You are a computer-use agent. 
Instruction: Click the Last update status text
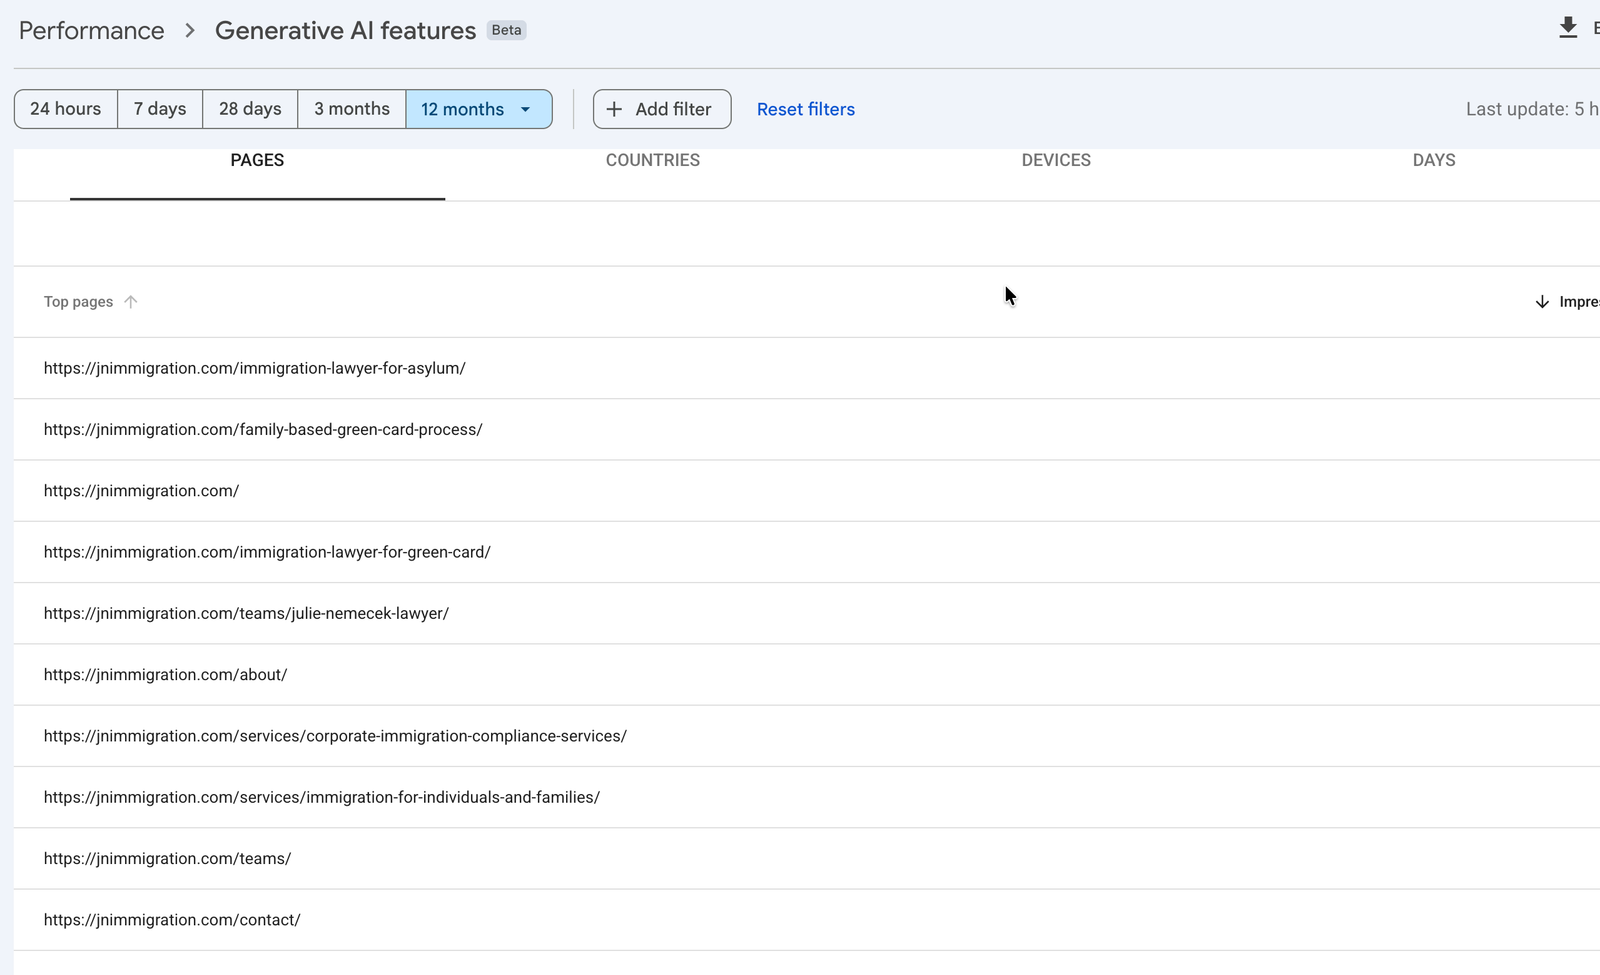pyautogui.click(x=1532, y=109)
